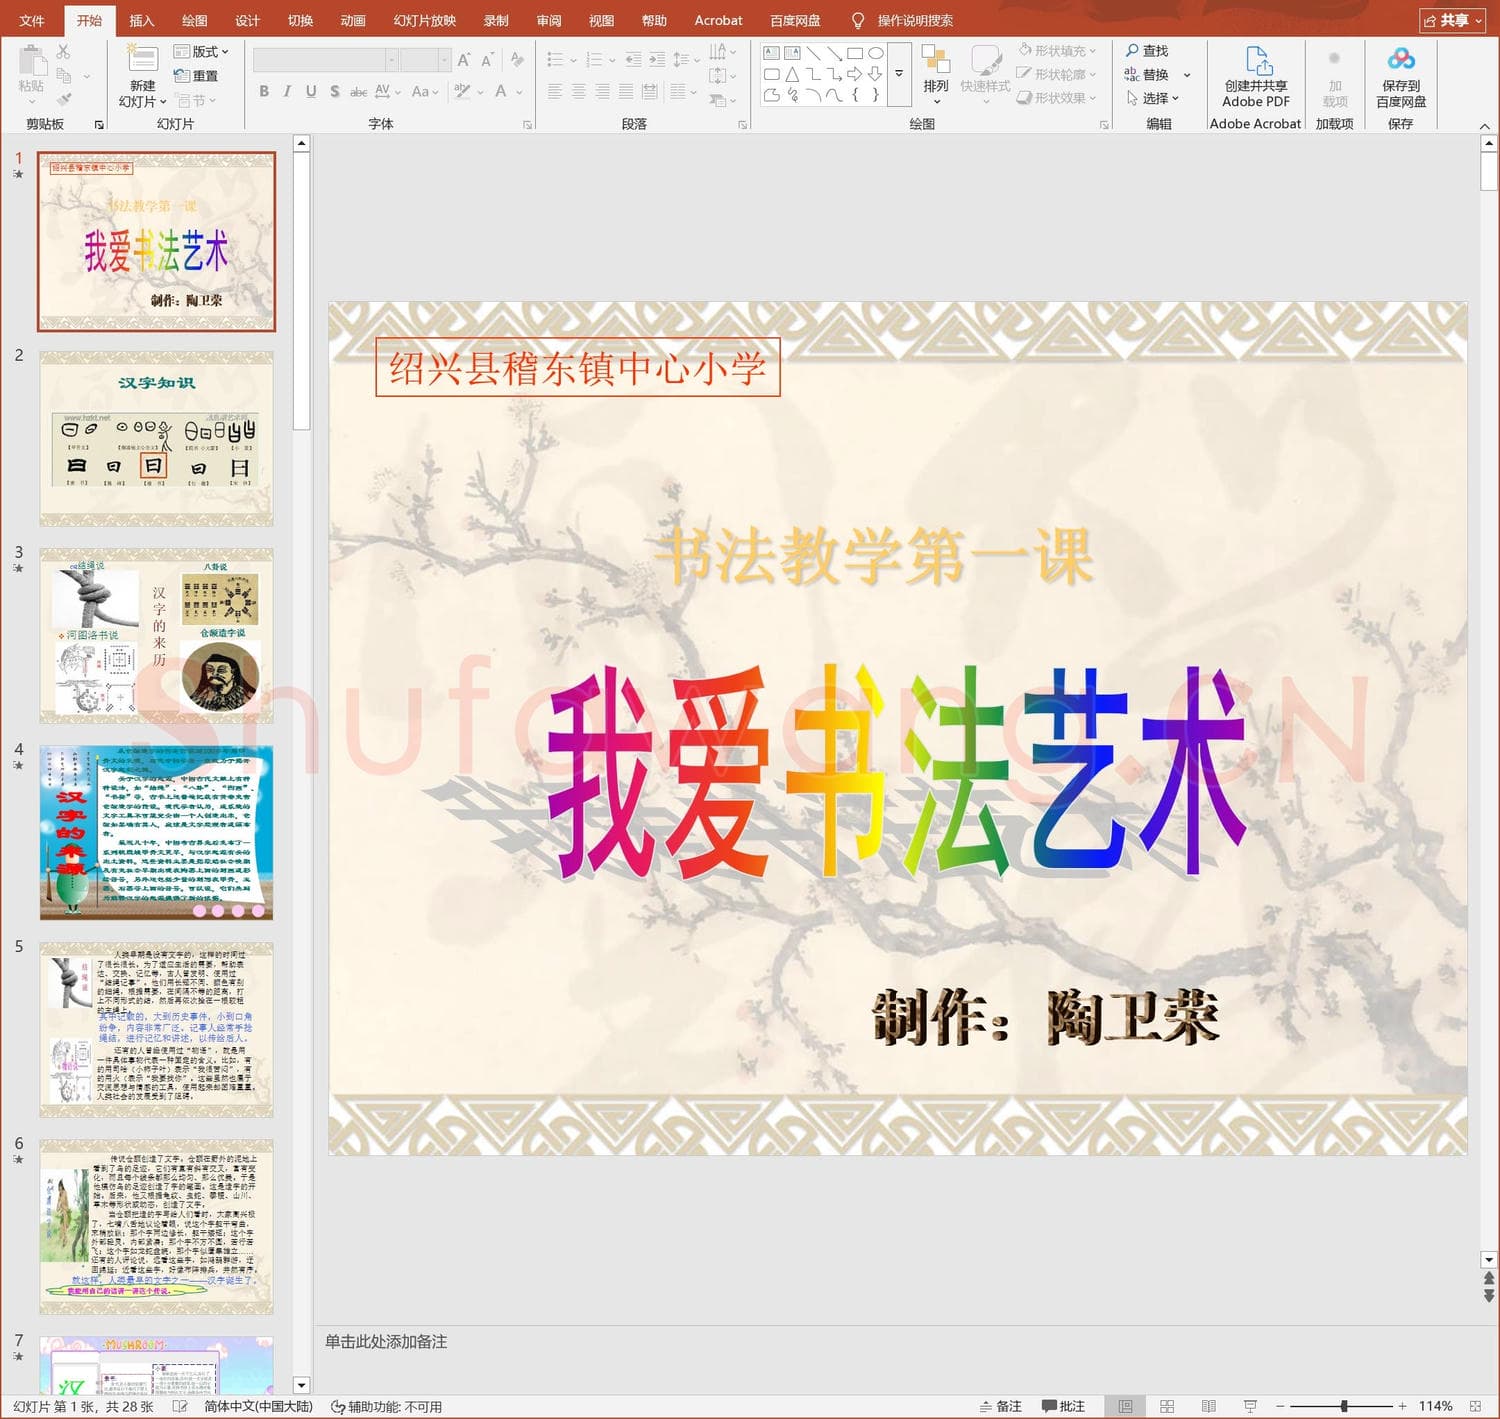The height and width of the screenshot is (1419, 1500).
Task: Expand the shapes gallery More arrow
Action: (x=899, y=74)
